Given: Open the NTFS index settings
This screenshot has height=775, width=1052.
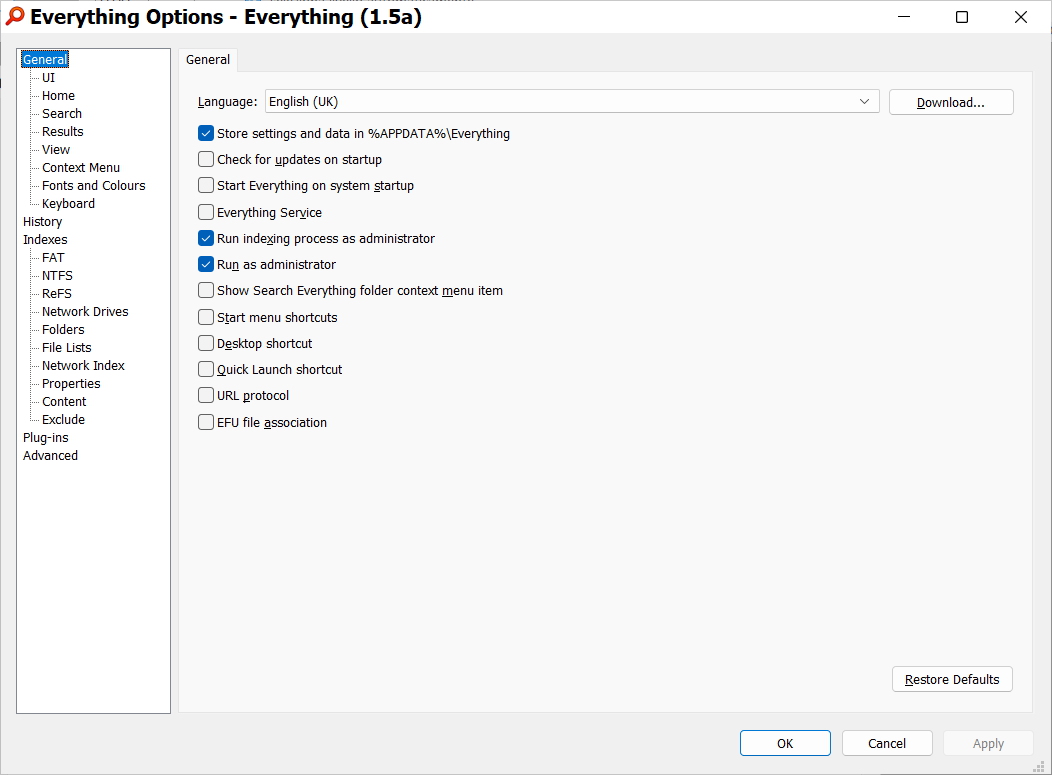Looking at the screenshot, I should tap(57, 276).
